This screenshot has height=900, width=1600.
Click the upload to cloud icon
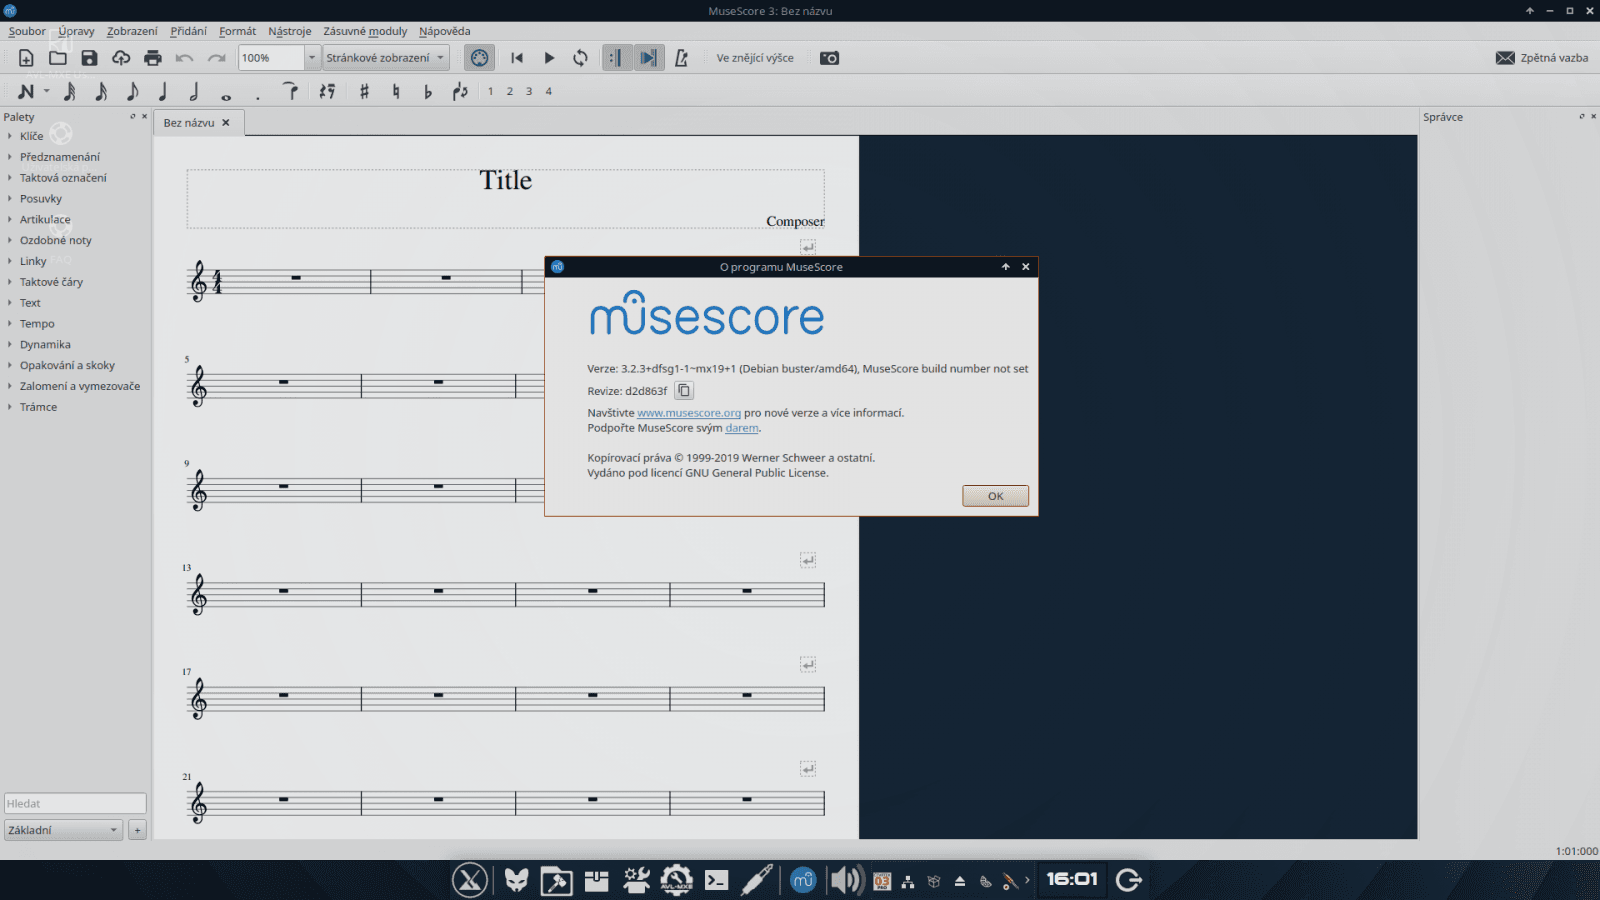pyautogui.click(x=121, y=58)
